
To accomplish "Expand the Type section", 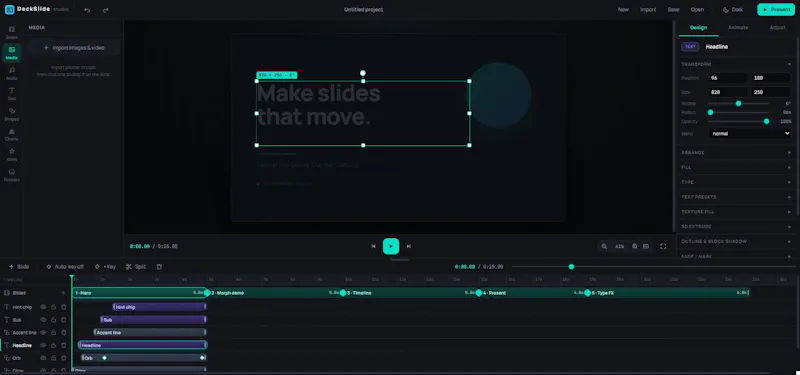I will point(736,182).
